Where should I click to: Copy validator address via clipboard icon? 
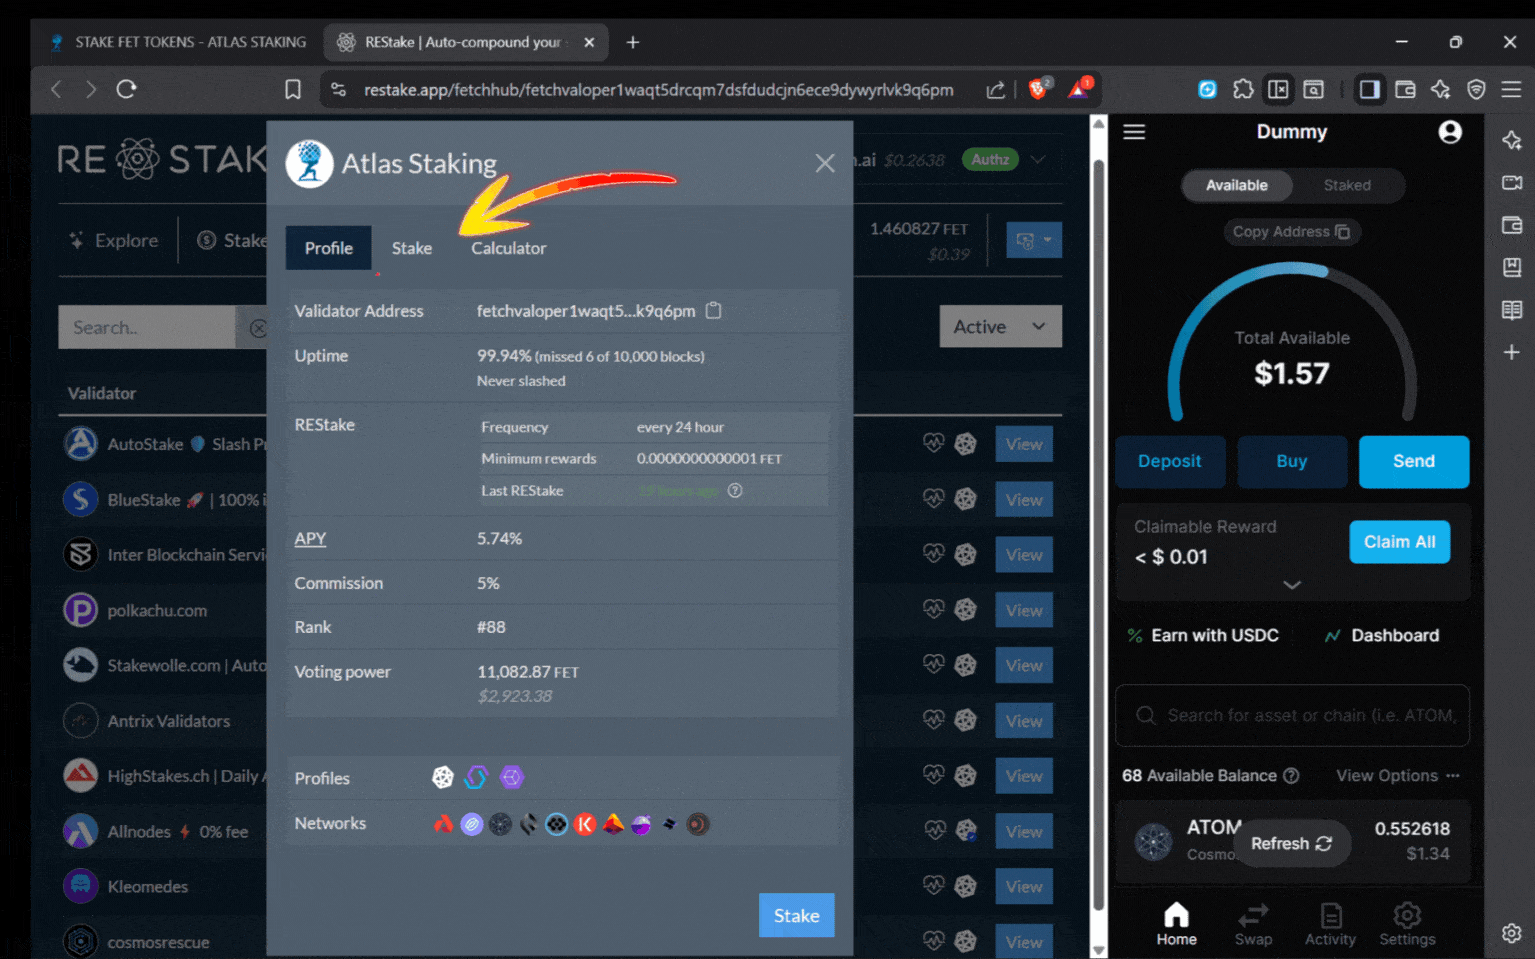[x=713, y=311]
